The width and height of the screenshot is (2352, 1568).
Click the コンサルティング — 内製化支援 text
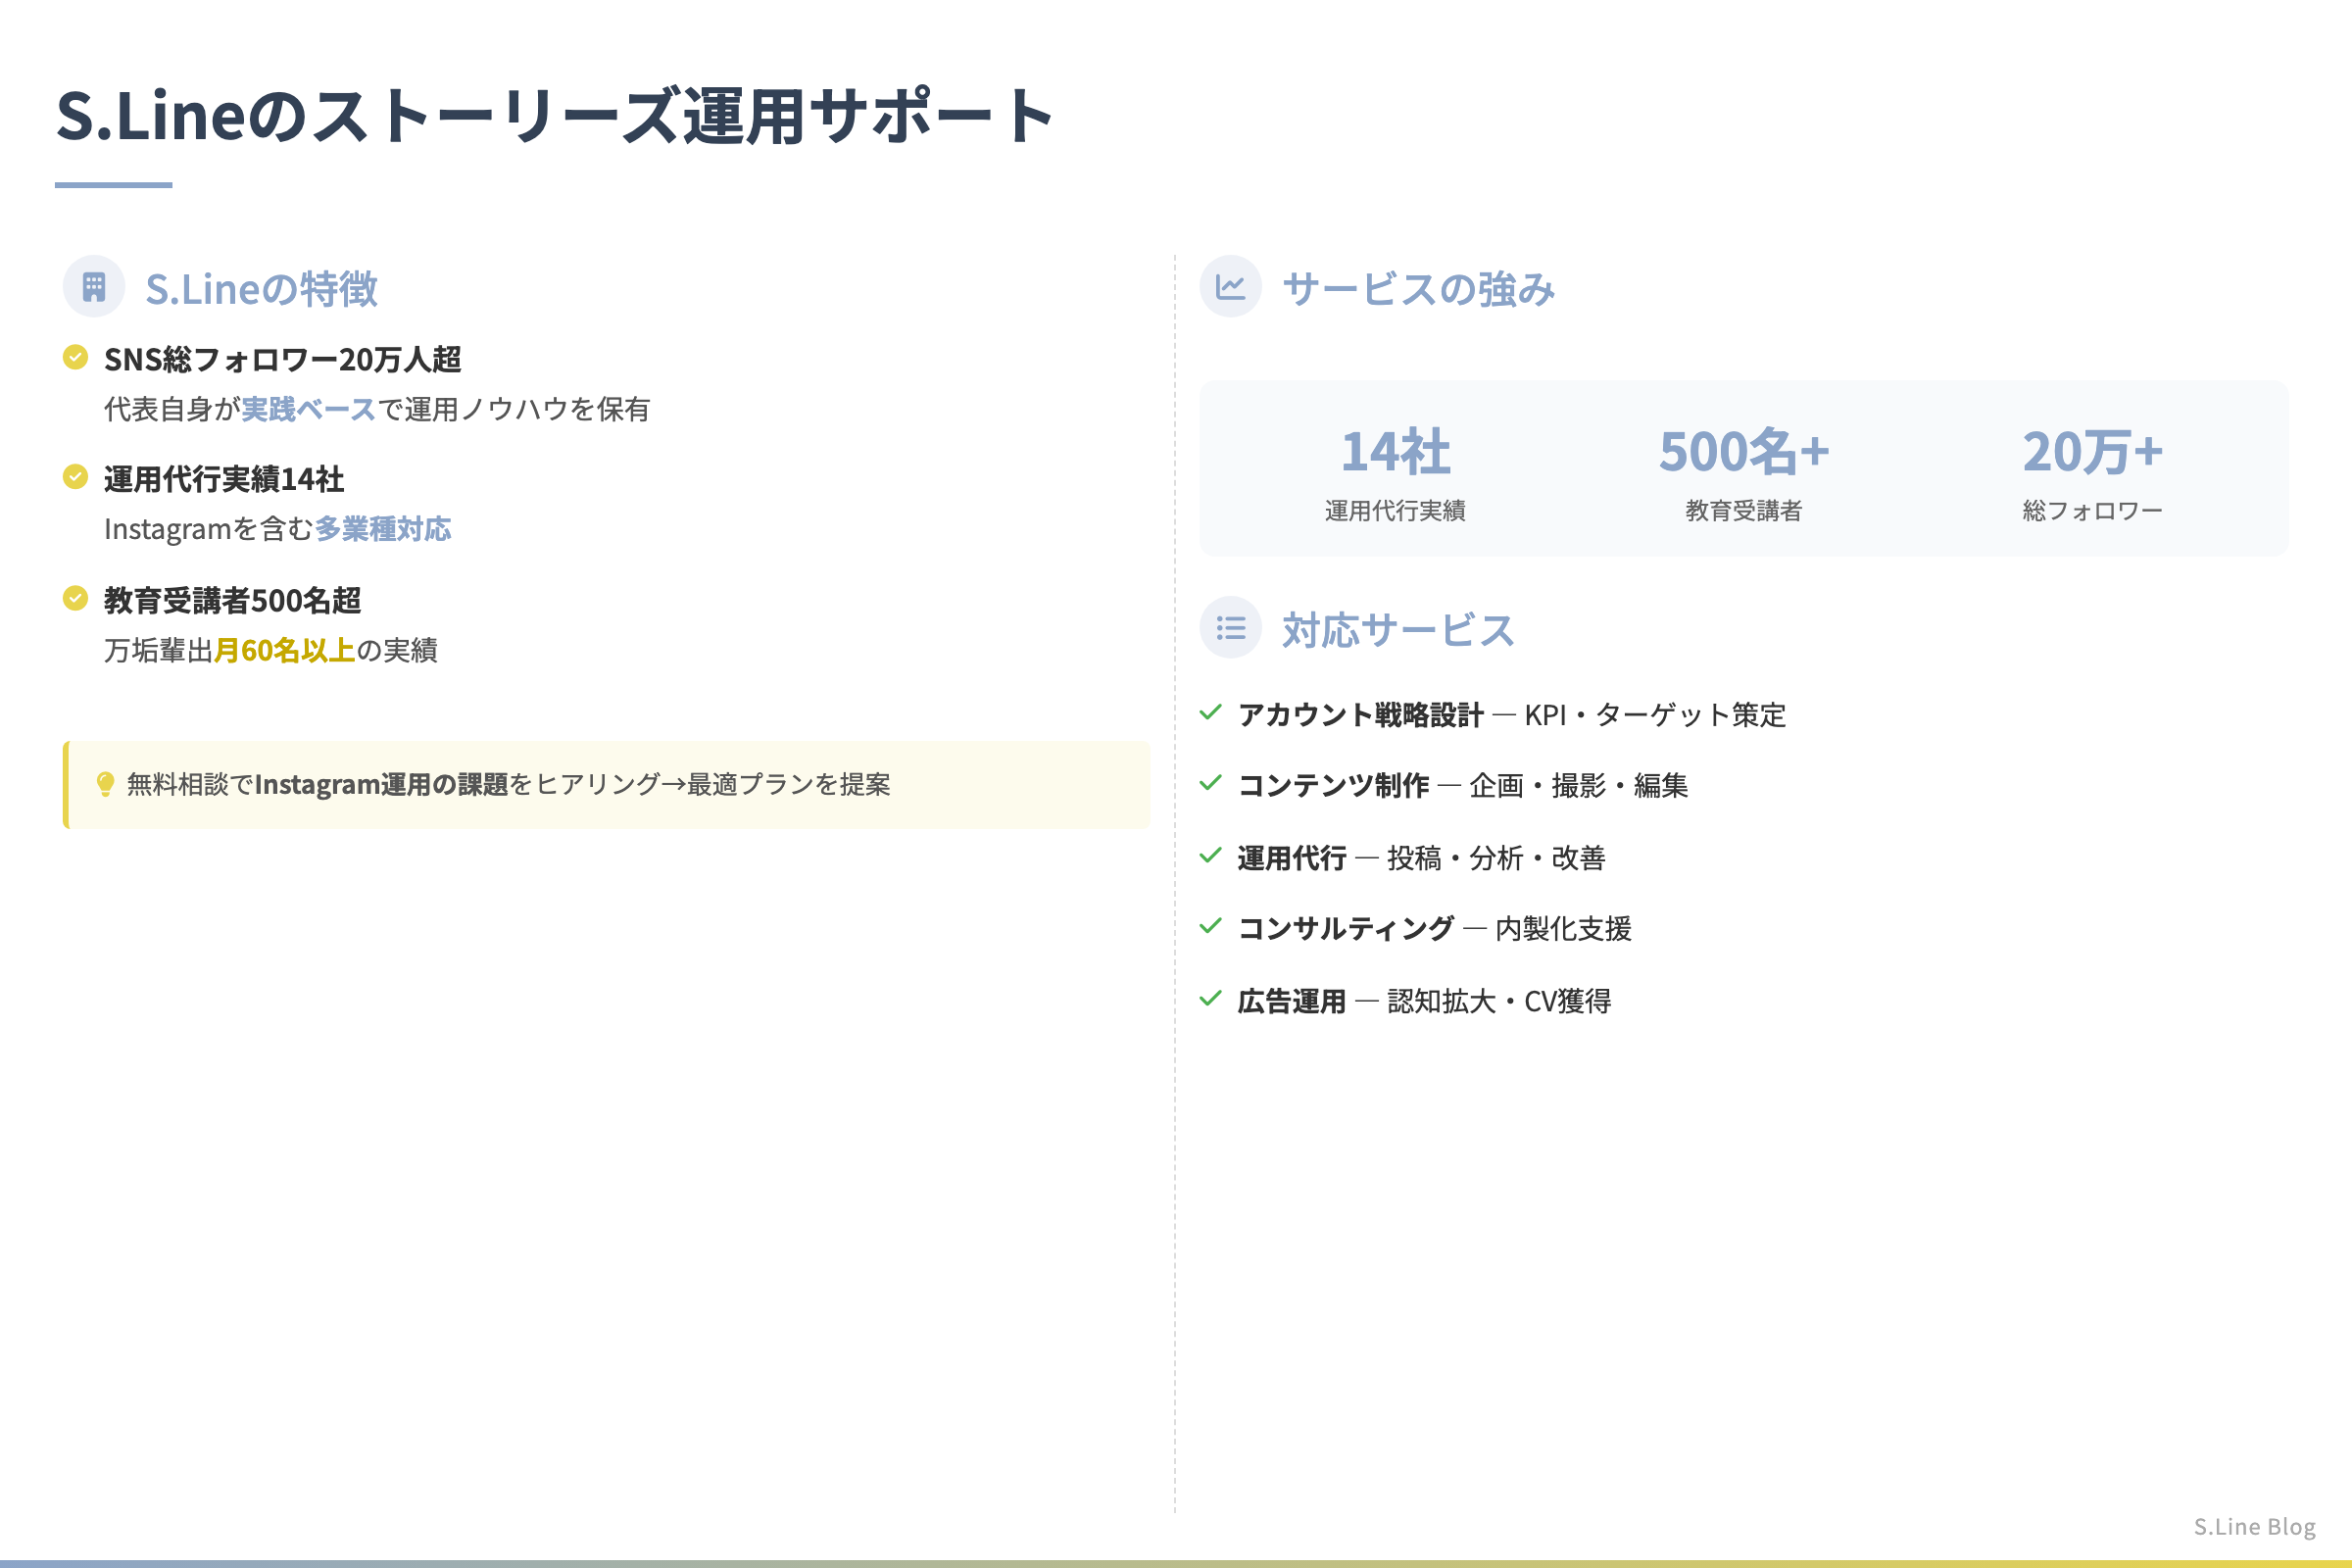point(1435,928)
